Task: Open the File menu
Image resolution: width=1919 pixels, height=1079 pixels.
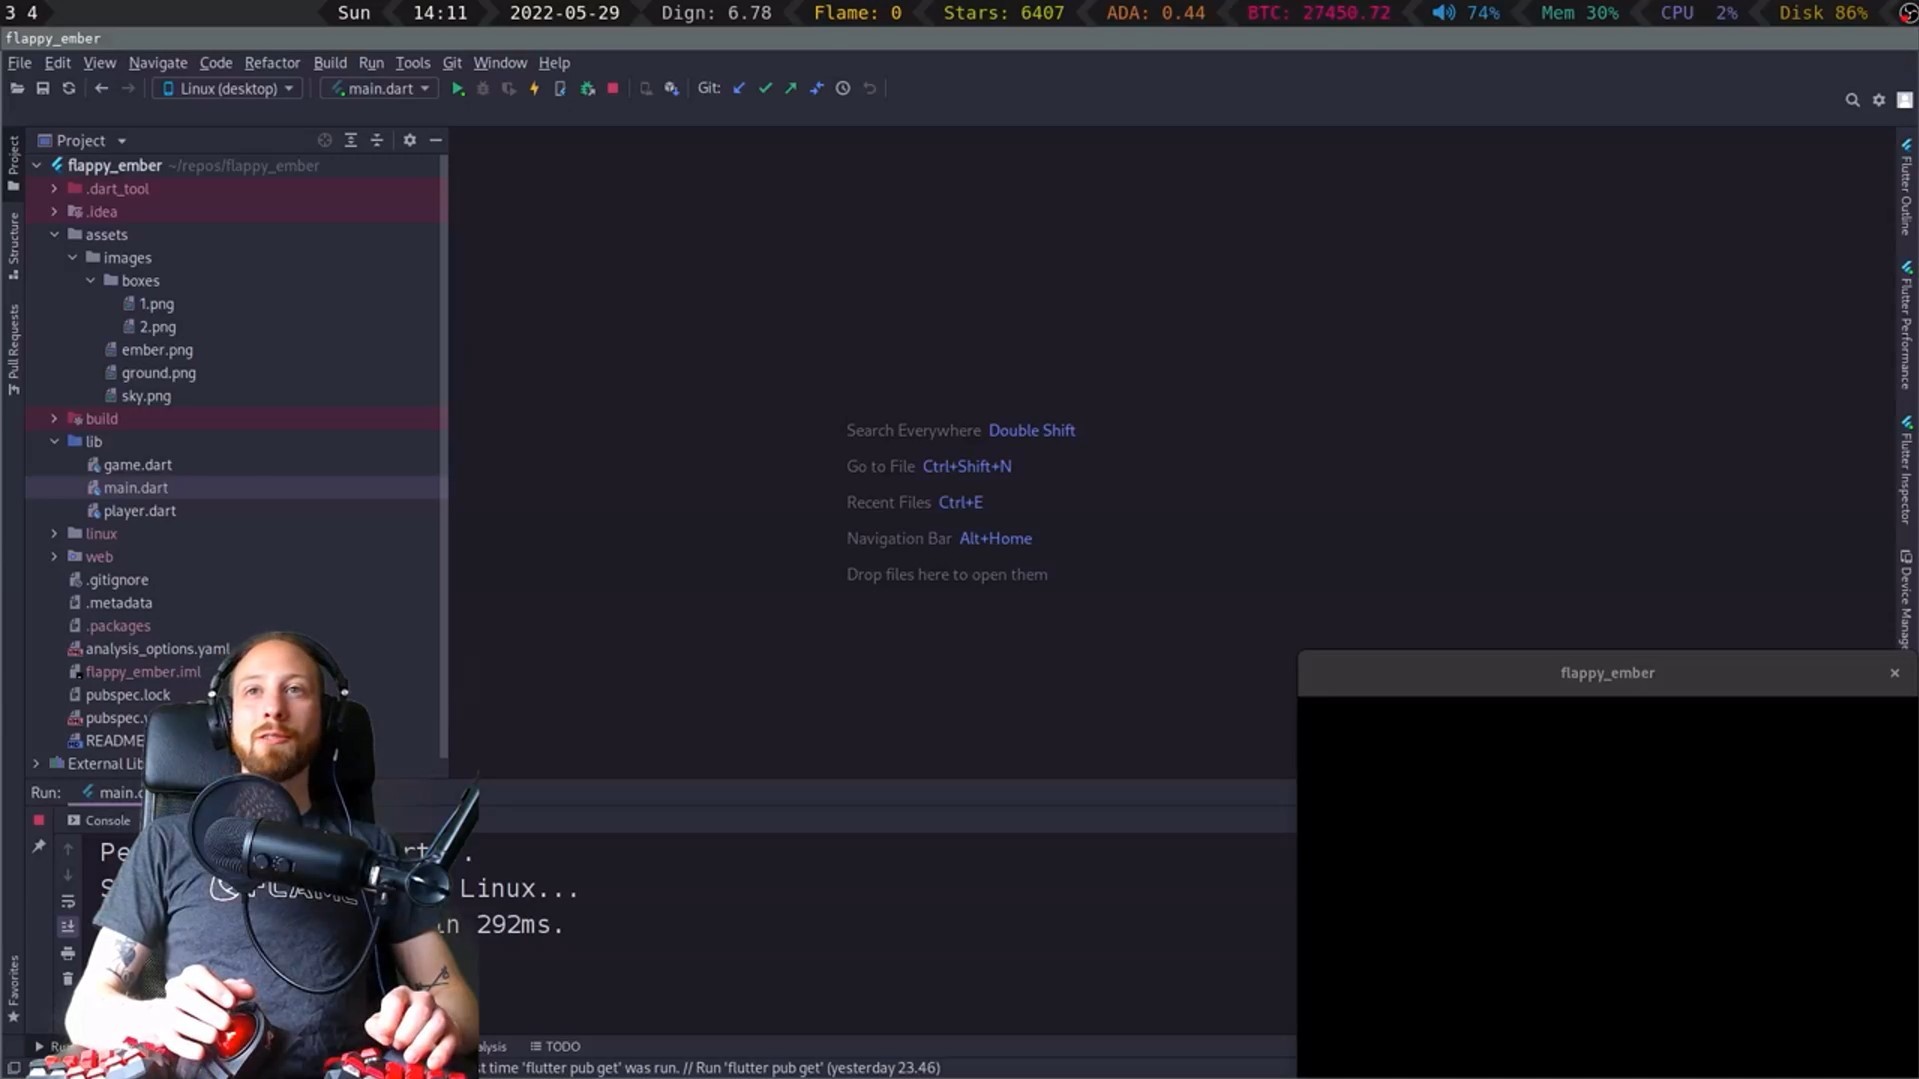Action: coord(19,63)
